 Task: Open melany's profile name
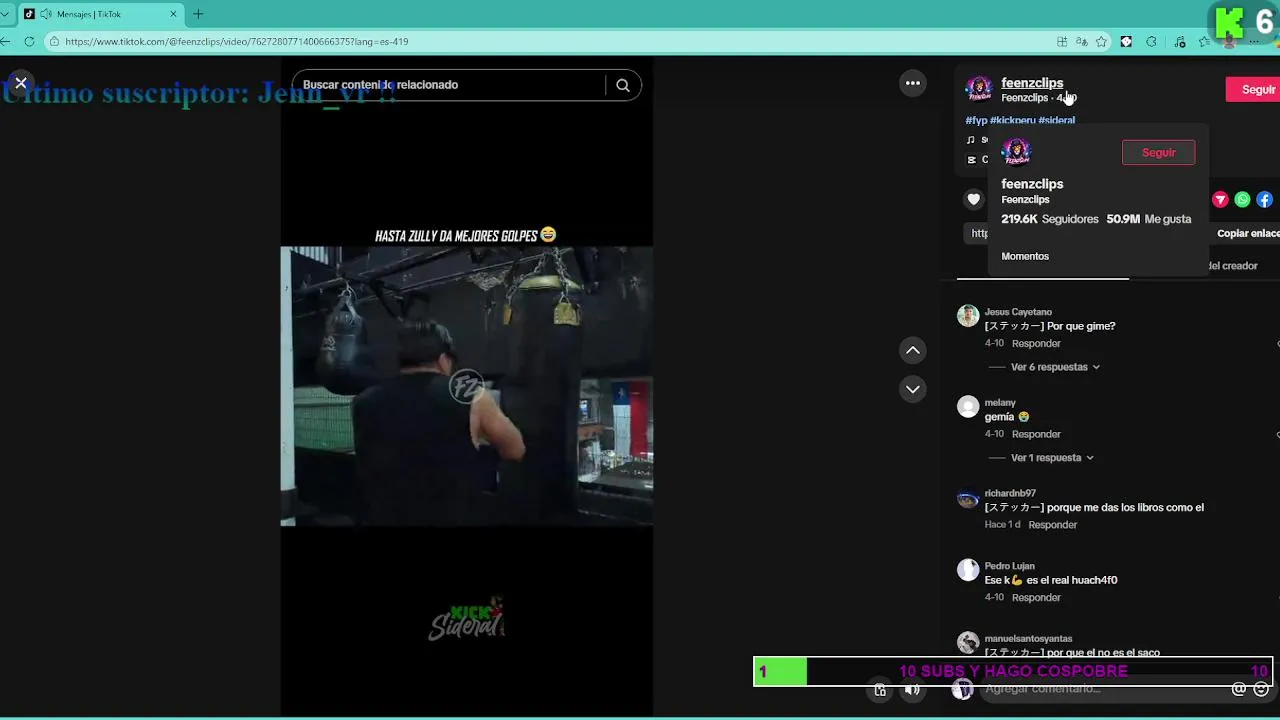point(1000,403)
